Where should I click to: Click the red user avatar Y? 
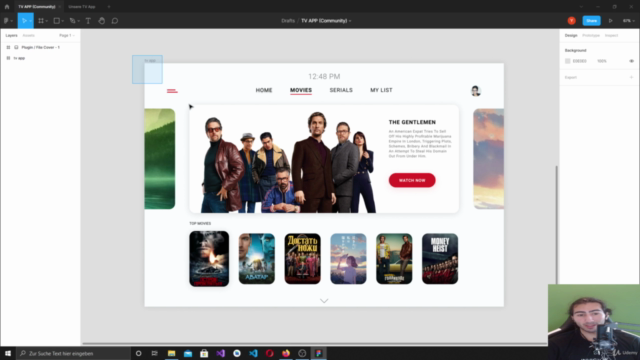tap(571, 21)
